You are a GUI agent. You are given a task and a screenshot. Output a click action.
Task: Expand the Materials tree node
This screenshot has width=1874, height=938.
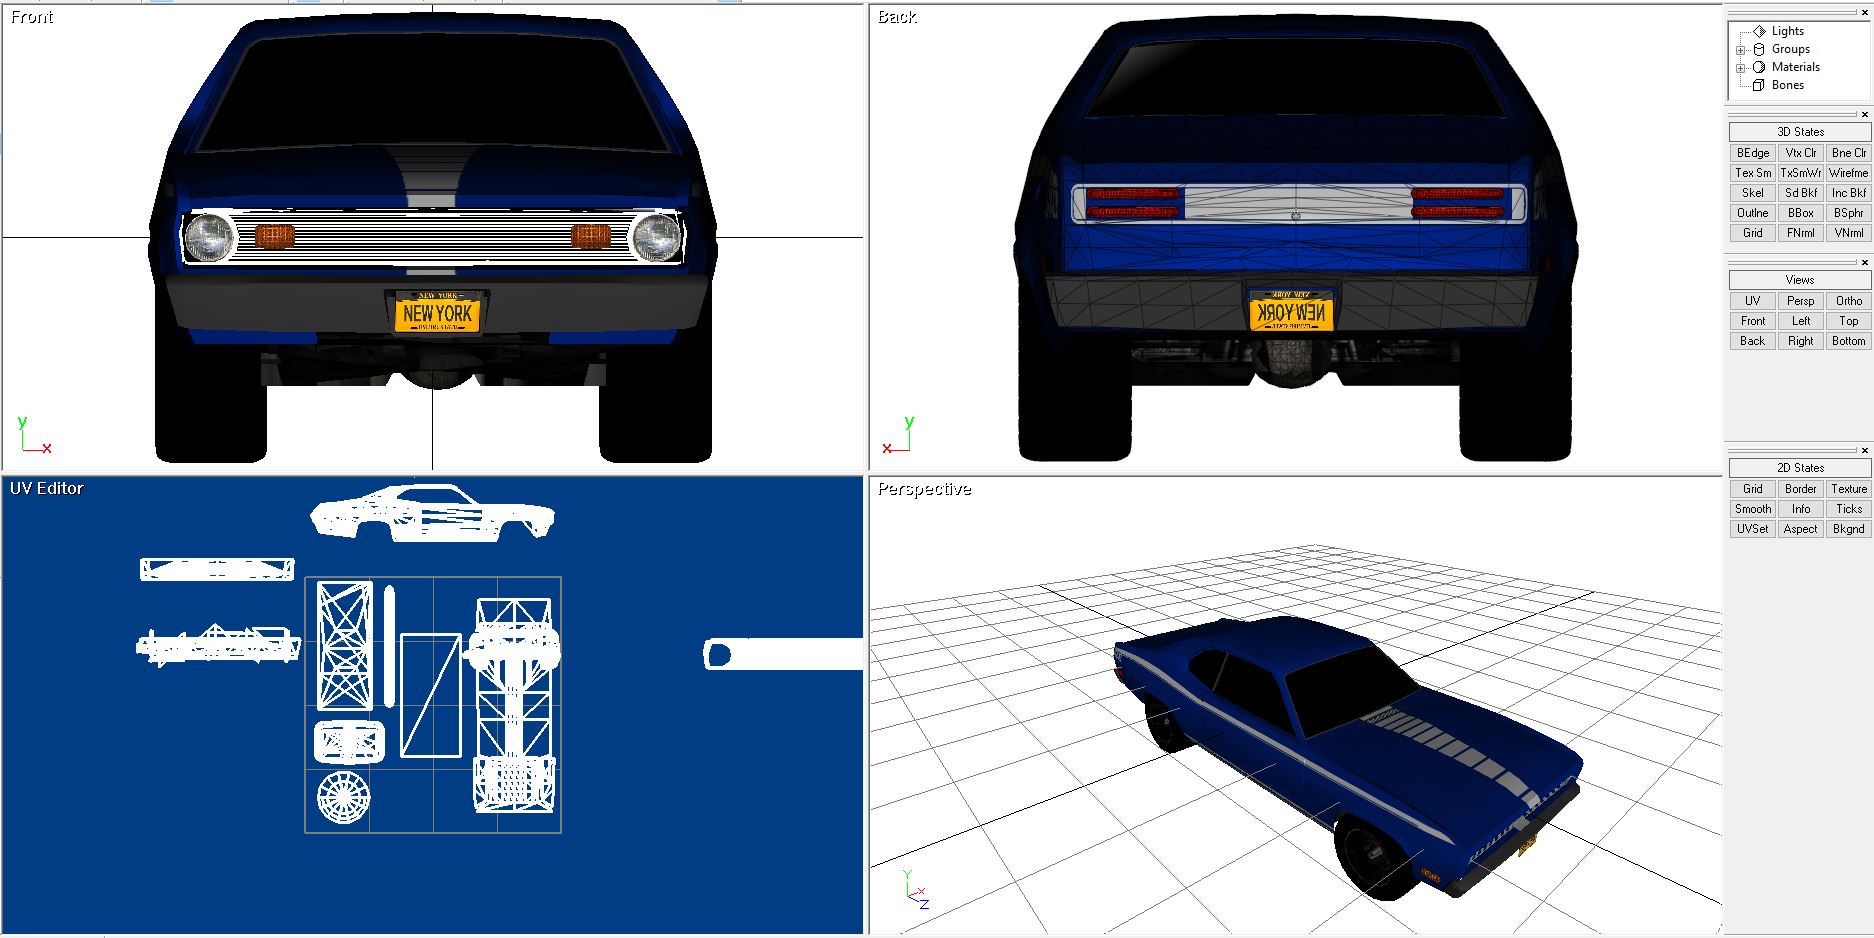pos(1741,68)
